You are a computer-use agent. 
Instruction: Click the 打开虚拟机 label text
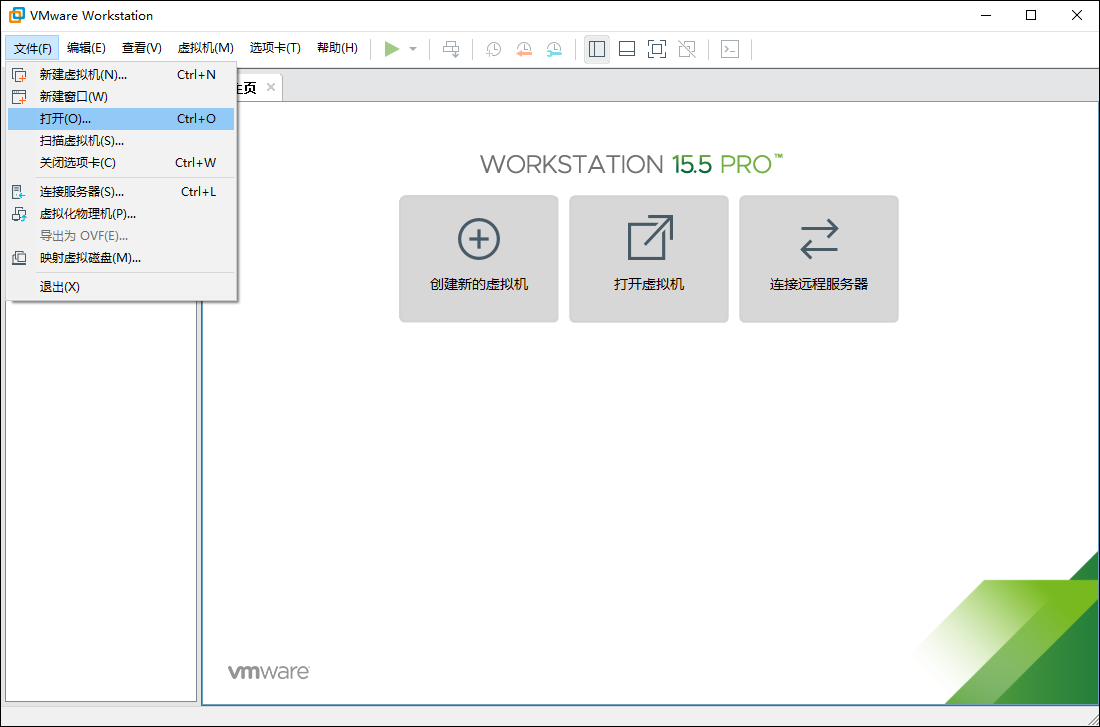649,284
